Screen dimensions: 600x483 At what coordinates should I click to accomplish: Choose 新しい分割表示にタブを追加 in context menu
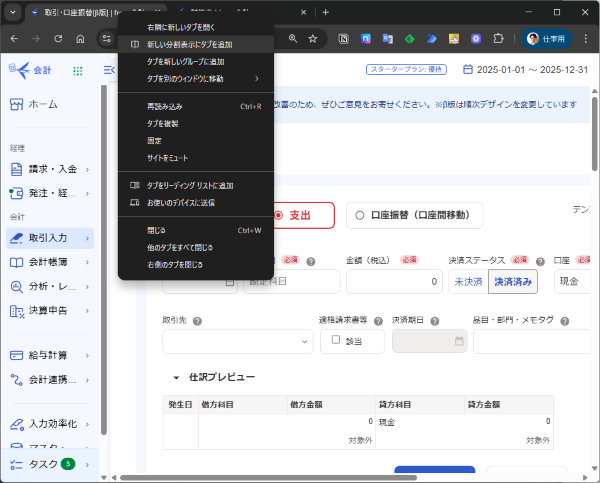pyautogui.click(x=189, y=45)
